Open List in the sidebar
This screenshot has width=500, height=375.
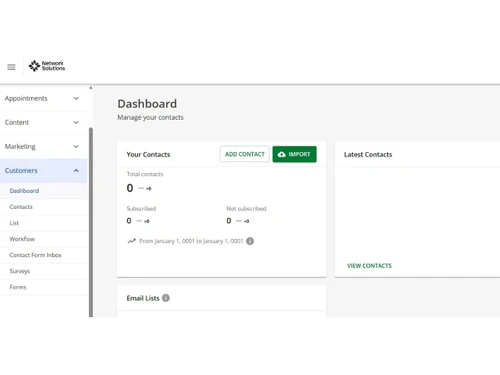43,223
